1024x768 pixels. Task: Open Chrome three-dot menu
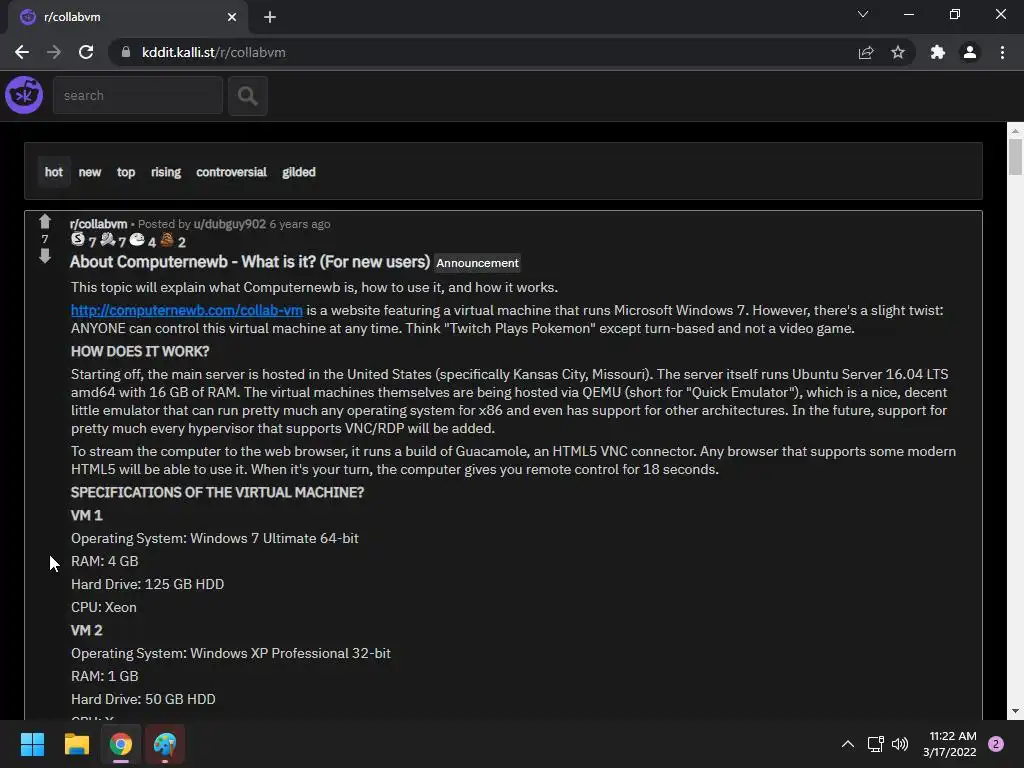(x=1002, y=52)
